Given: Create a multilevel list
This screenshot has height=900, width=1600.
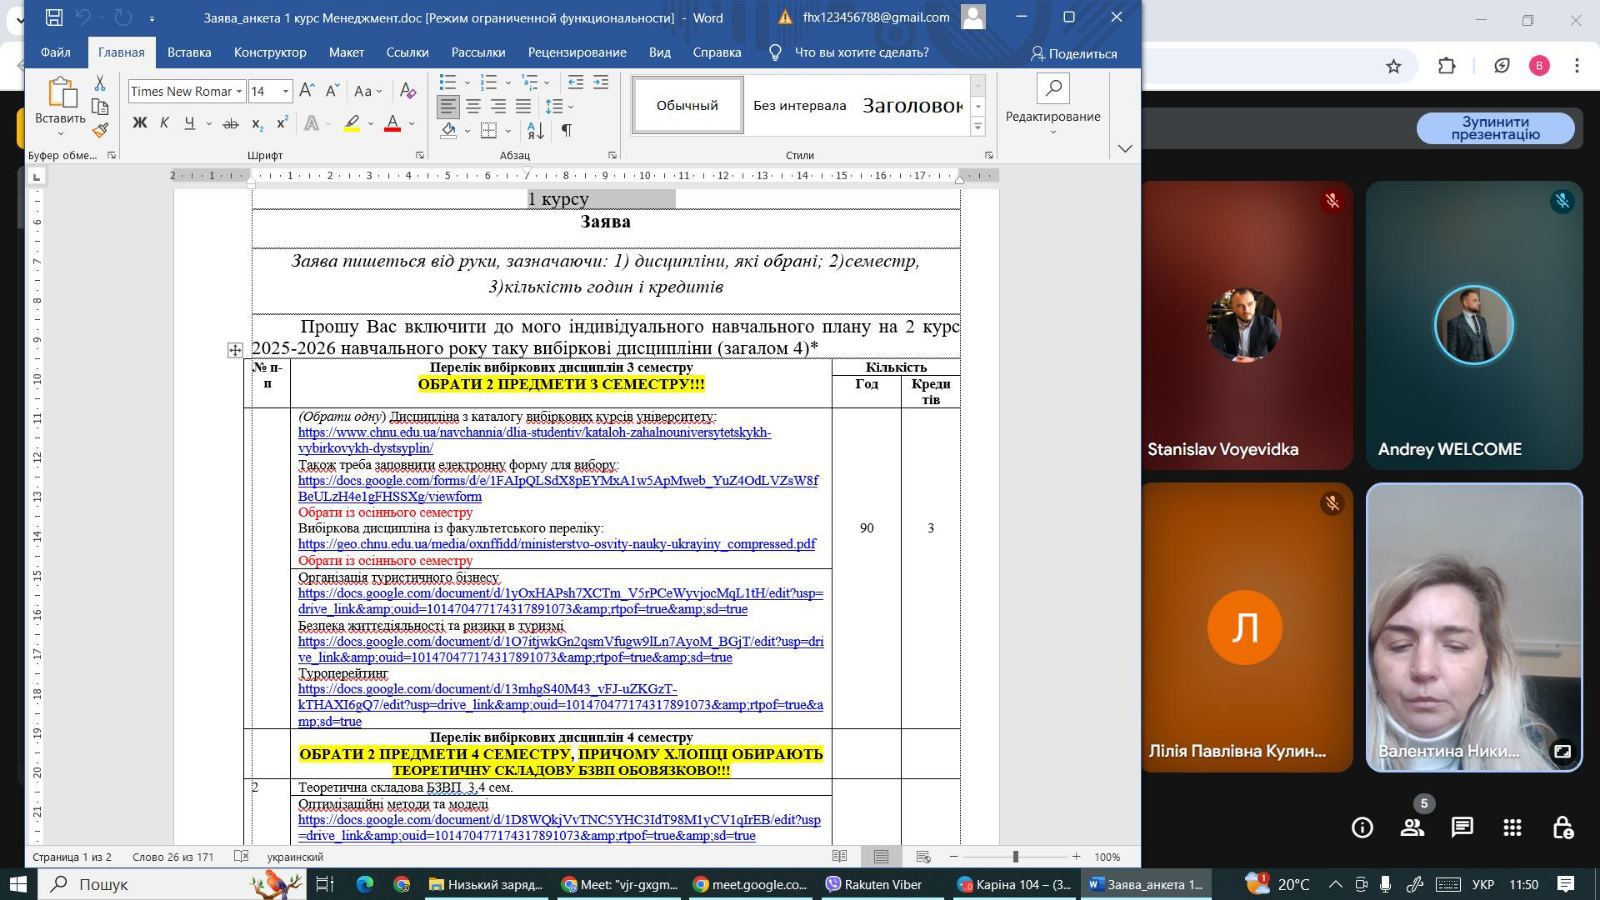Looking at the screenshot, I should (530, 82).
